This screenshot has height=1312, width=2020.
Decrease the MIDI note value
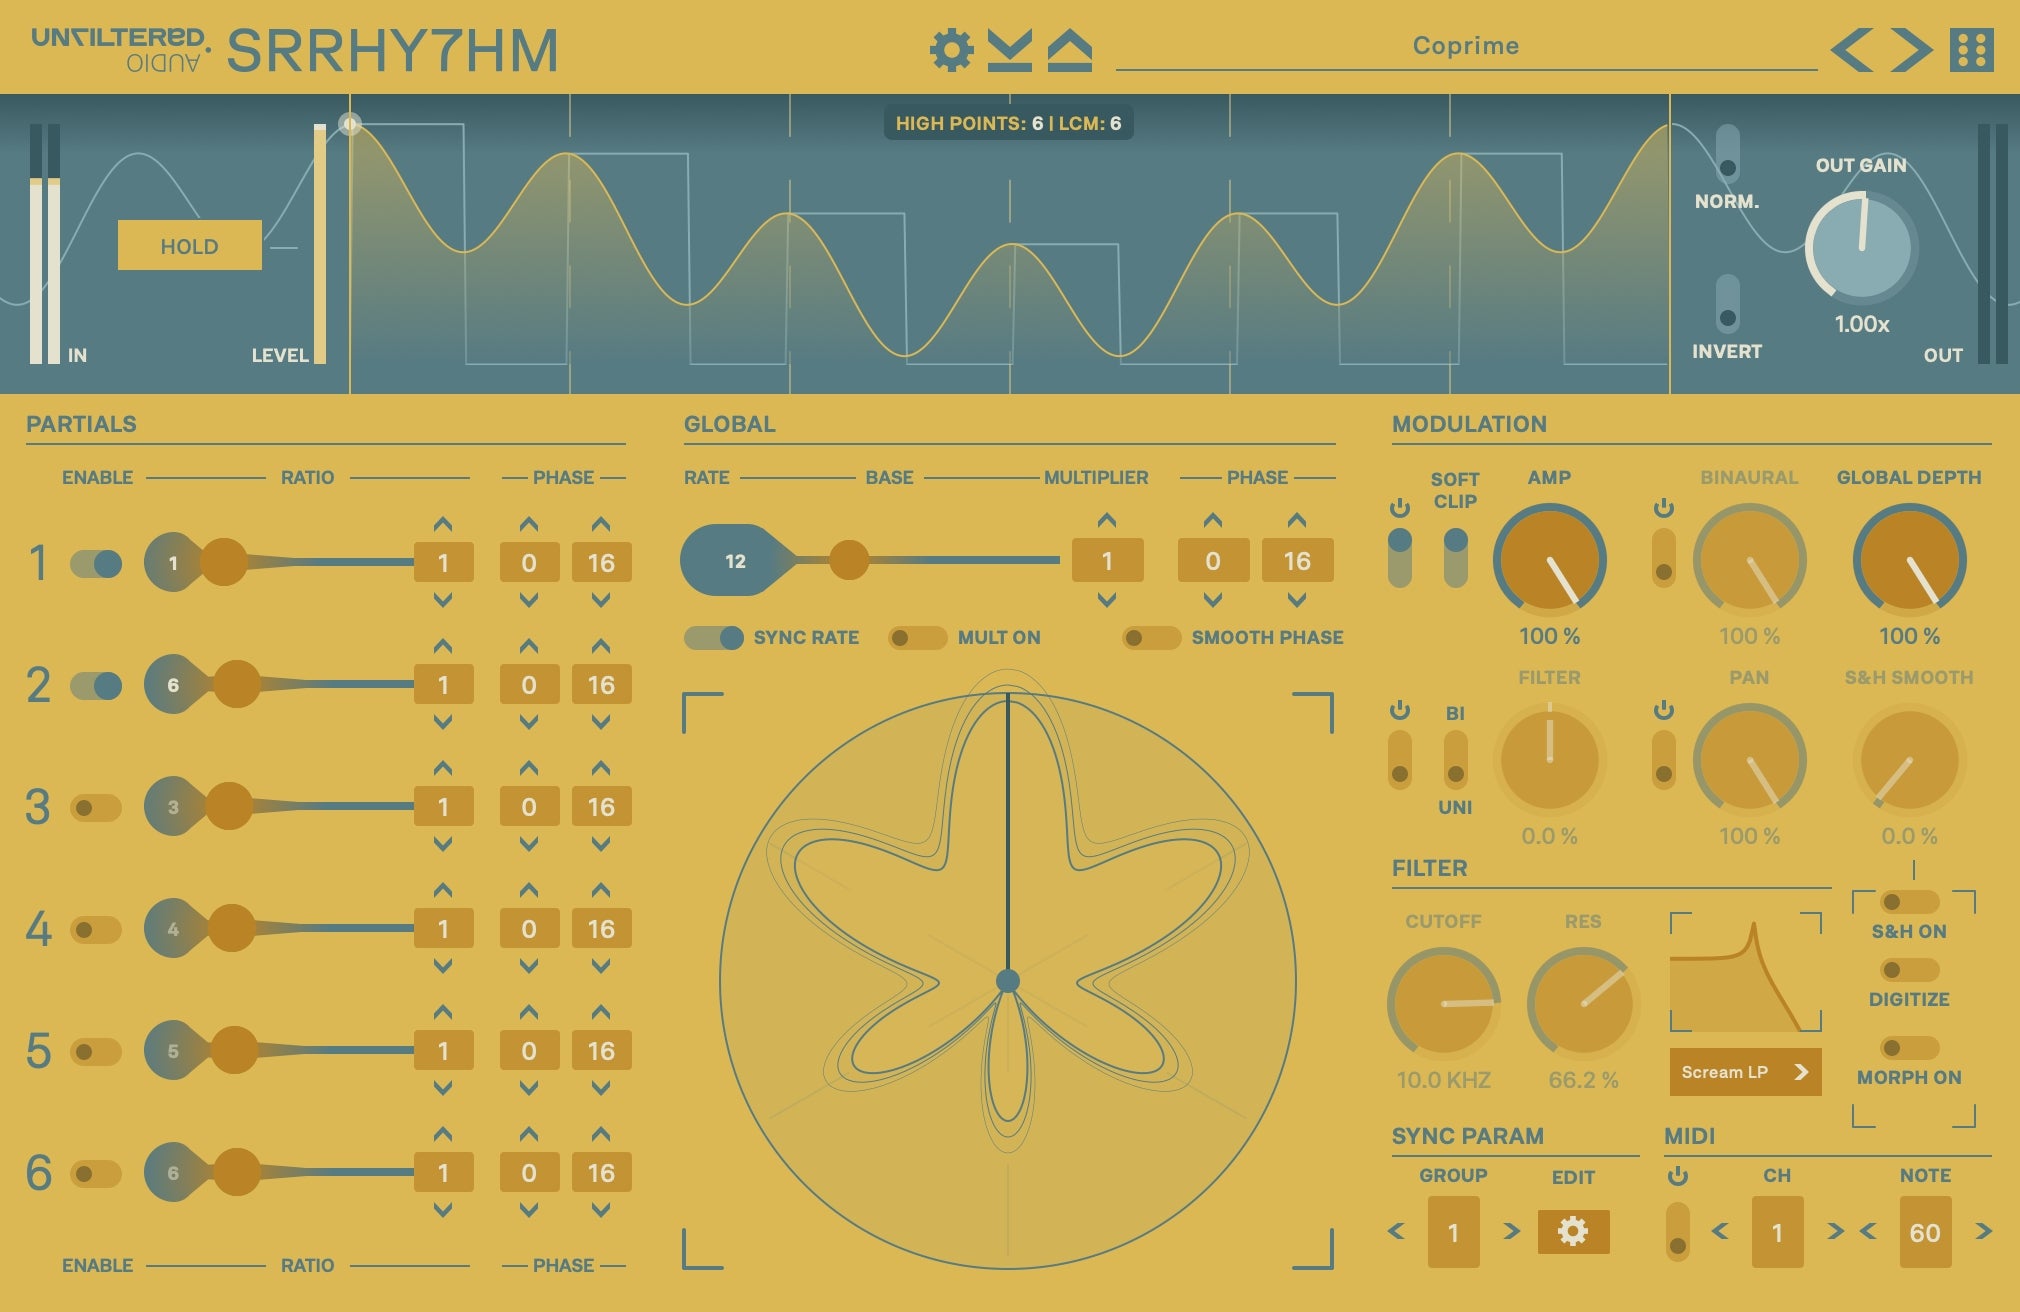pos(1868,1231)
